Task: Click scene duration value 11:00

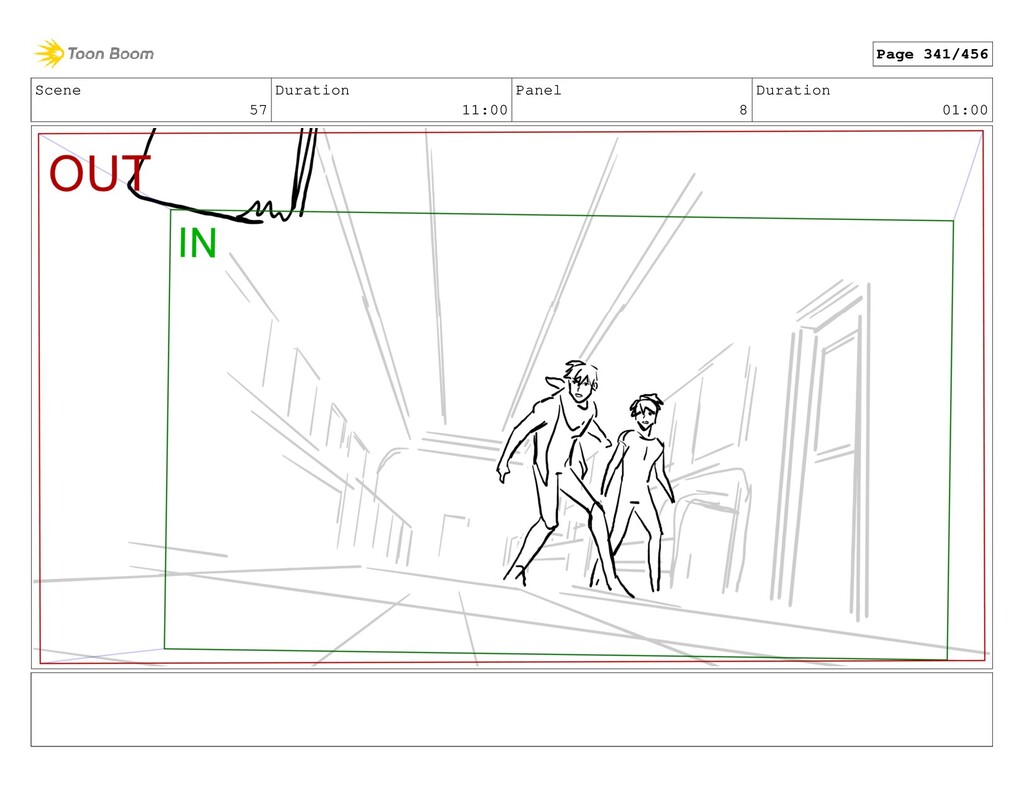Action: (x=485, y=110)
